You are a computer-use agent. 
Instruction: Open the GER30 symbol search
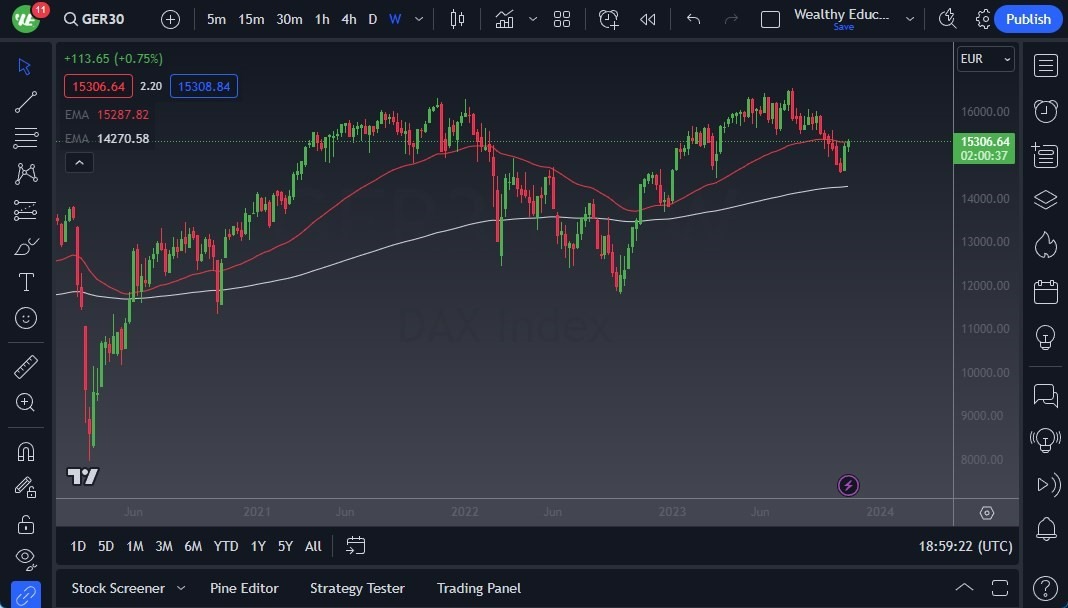94,18
